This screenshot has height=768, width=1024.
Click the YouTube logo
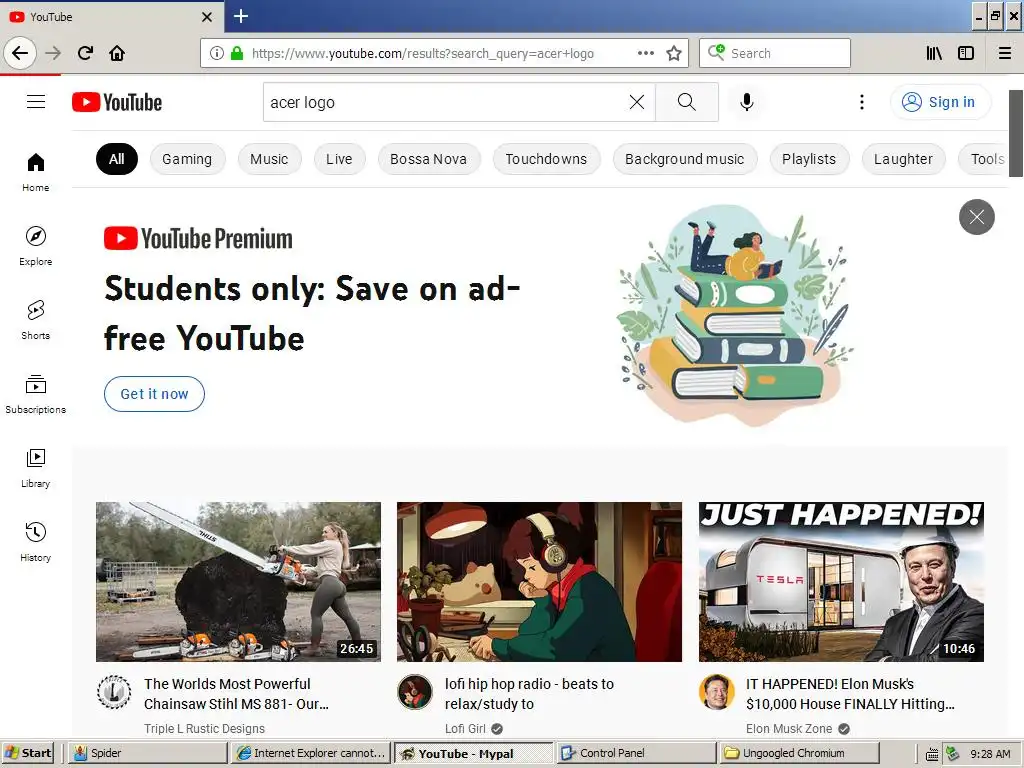click(117, 102)
